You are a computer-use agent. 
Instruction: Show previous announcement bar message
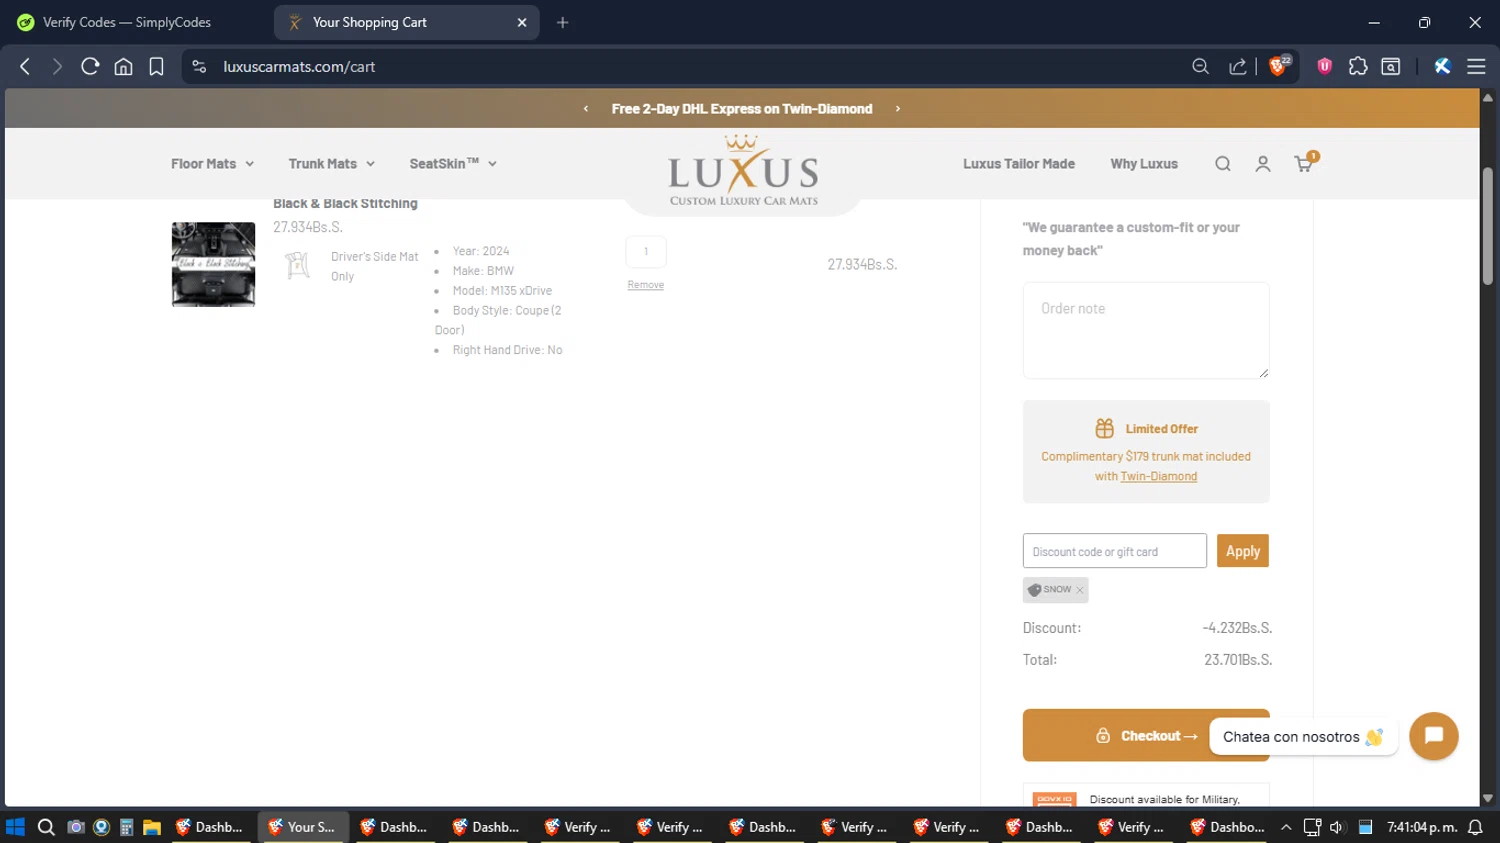[x=586, y=109]
